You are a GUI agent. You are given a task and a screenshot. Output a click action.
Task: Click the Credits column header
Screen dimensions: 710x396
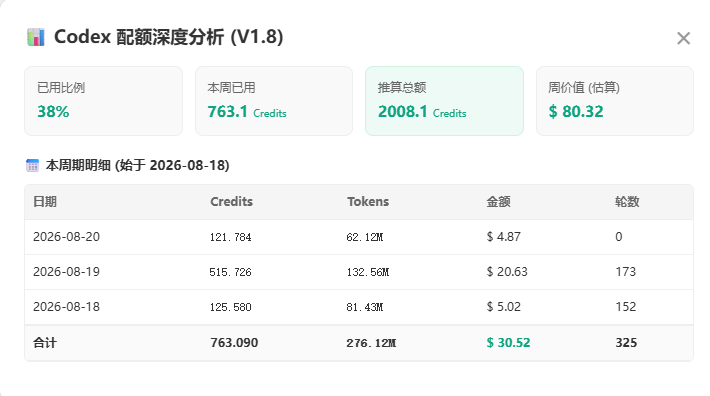pos(231,201)
